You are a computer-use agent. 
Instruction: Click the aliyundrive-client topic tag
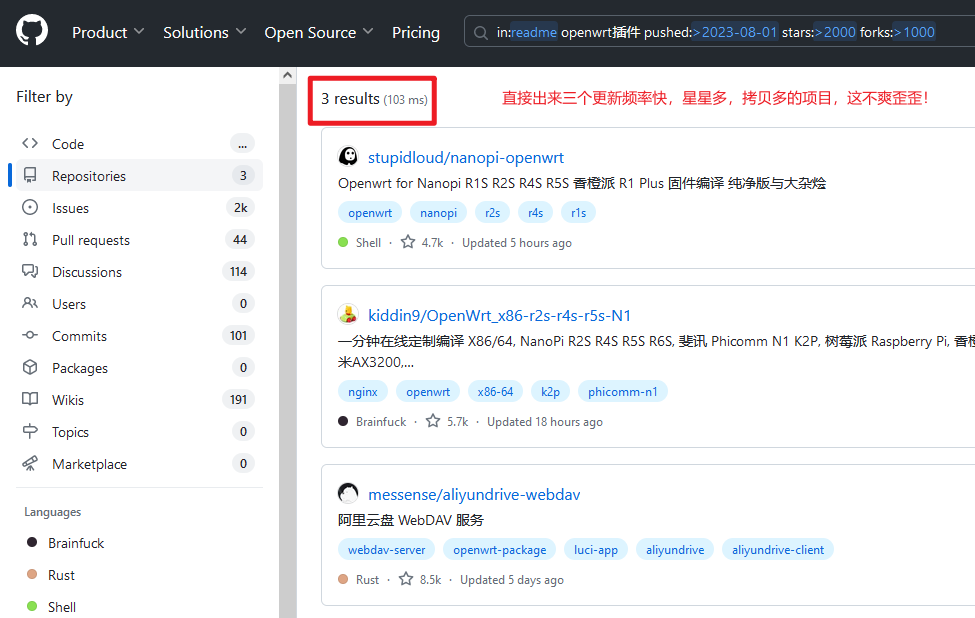[777, 550]
